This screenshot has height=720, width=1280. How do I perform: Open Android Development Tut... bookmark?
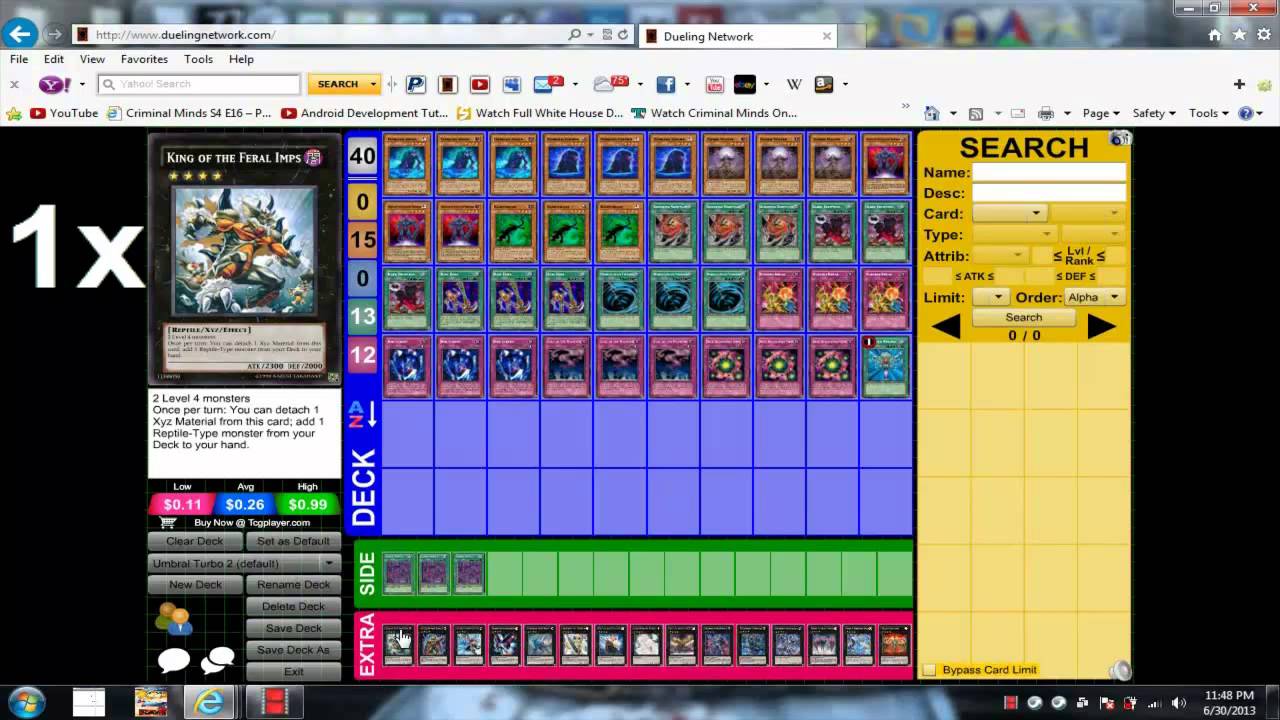[365, 113]
